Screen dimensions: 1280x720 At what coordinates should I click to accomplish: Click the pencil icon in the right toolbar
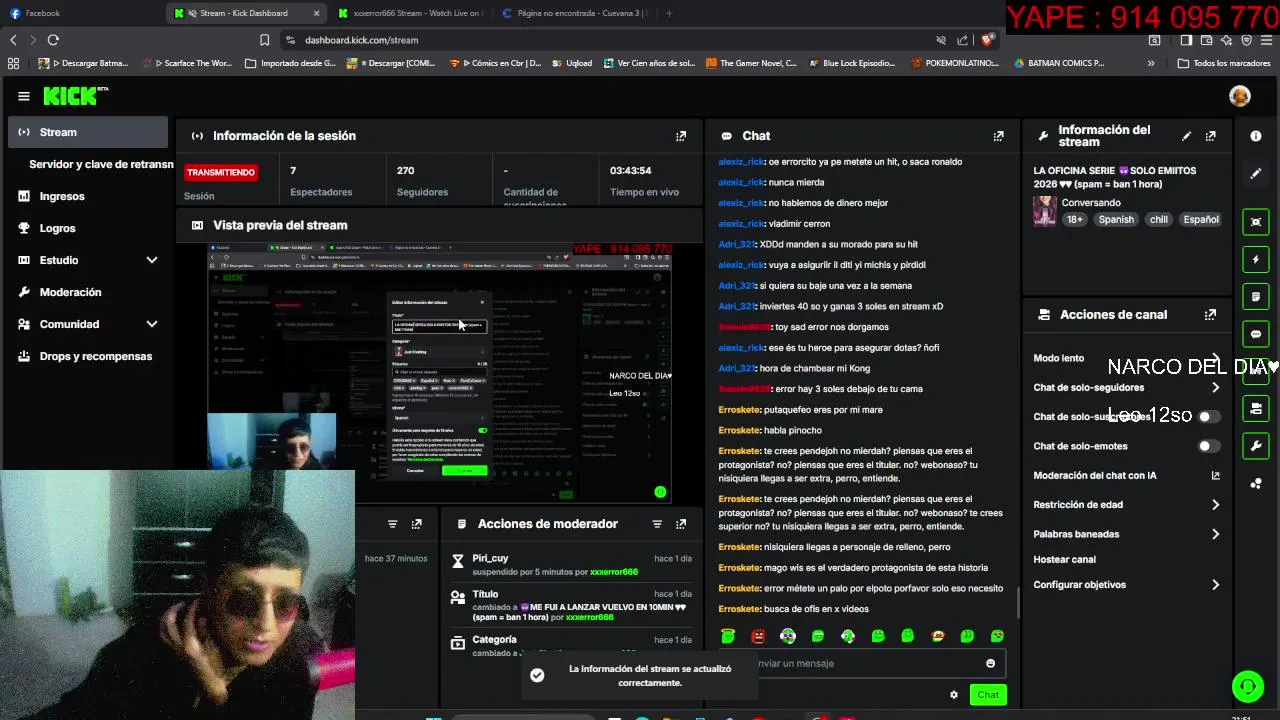(x=1256, y=174)
